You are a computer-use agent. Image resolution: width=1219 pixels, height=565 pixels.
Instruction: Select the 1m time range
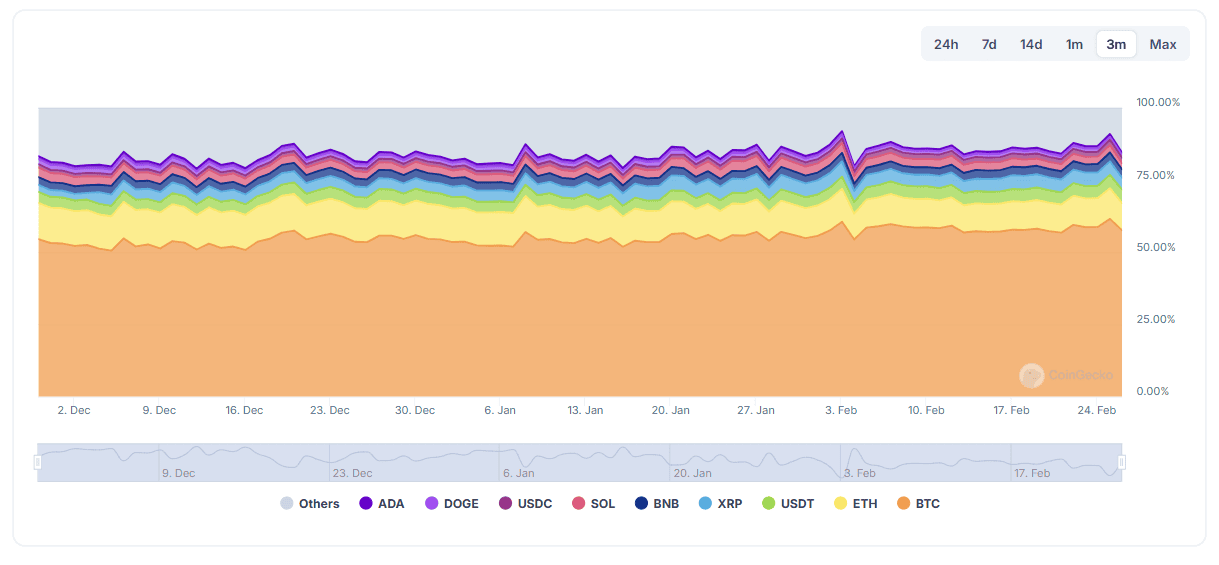point(1074,44)
